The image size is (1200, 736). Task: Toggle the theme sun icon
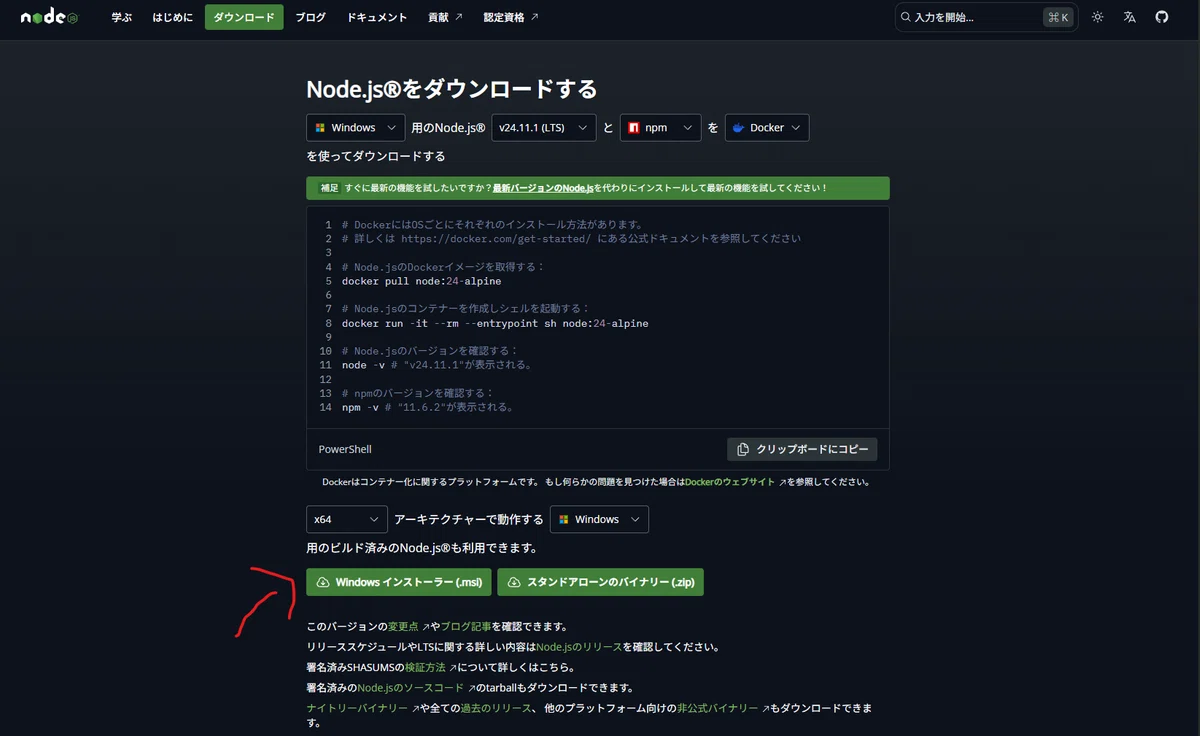[1098, 17]
